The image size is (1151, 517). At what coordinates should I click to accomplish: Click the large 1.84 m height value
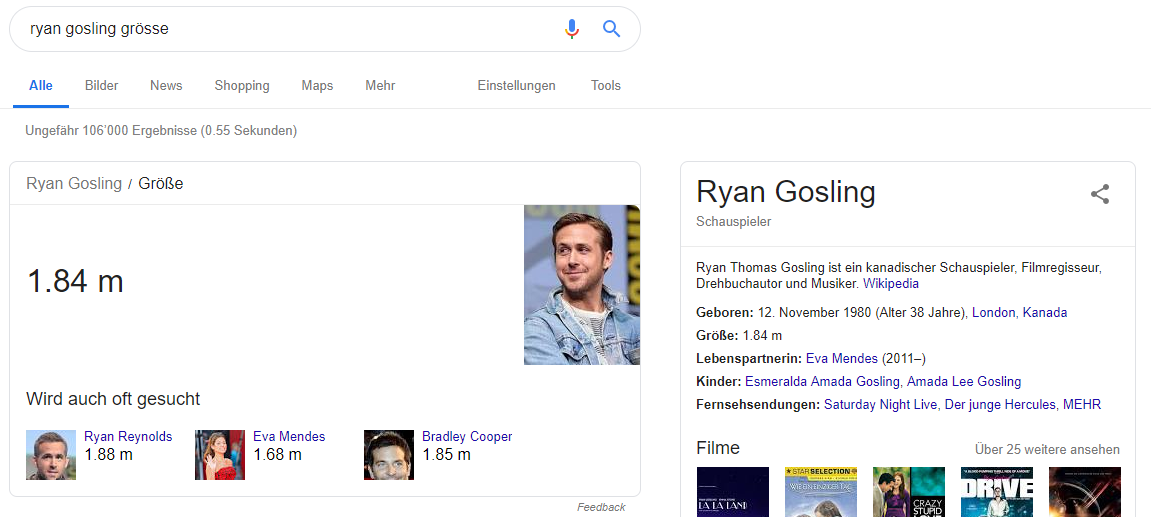click(76, 281)
